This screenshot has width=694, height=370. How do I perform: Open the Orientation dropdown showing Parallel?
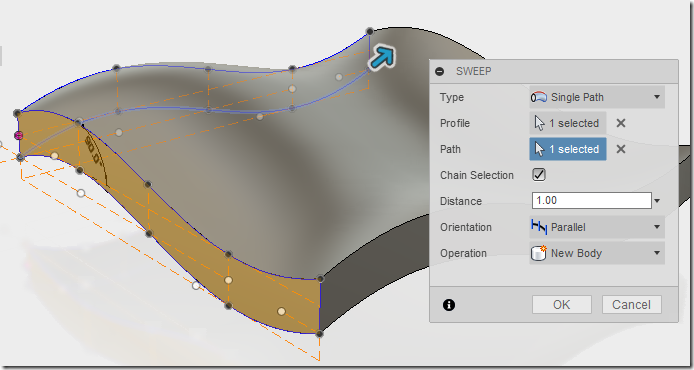click(x=597, y=227)
